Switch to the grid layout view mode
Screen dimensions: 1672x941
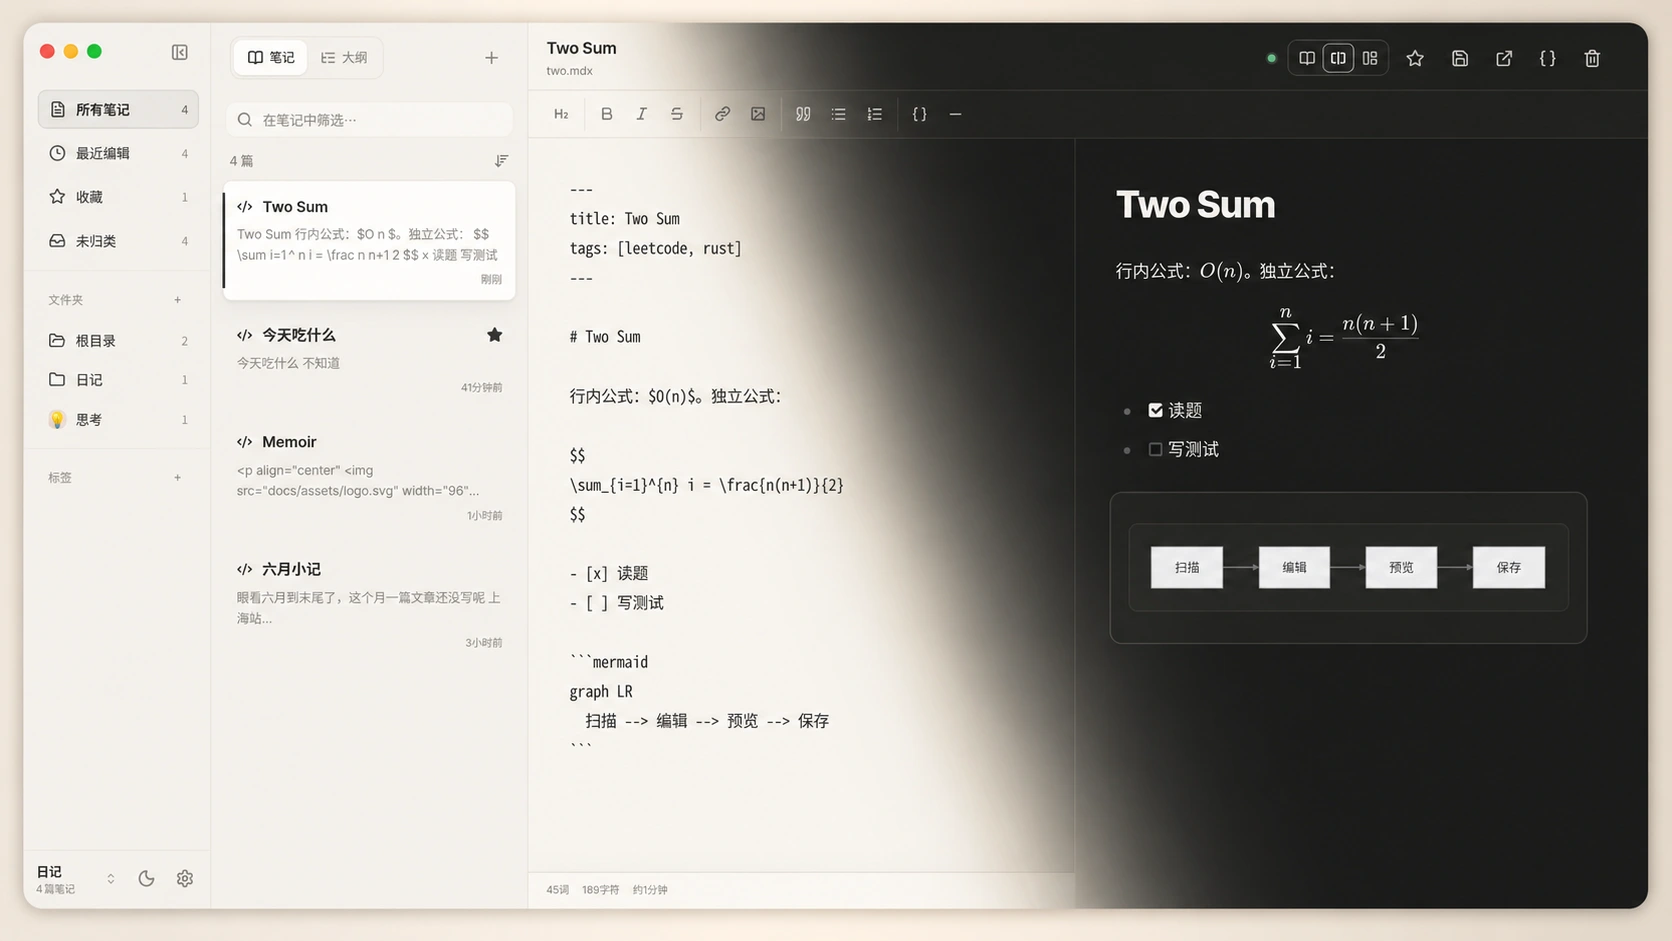tap(1370, 58)
